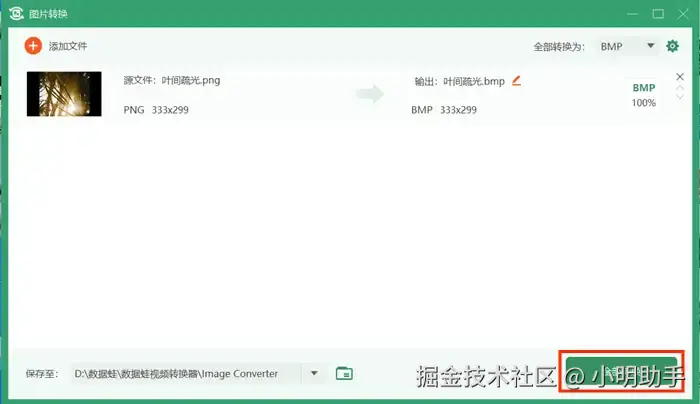Minimize the 图片转换 window
The image size is (700, 404).
pos(632,14)
